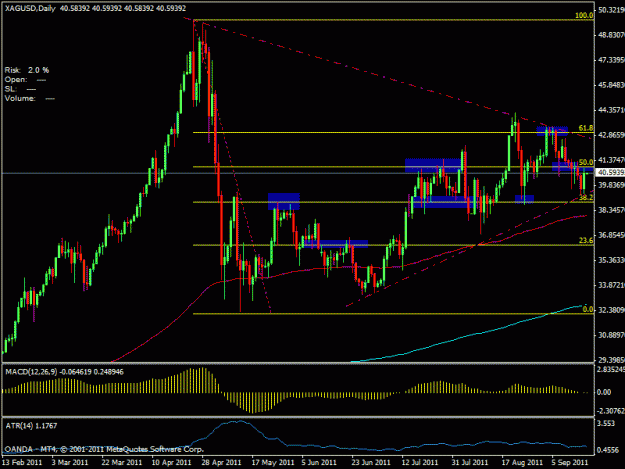Click the 47.3395 price axis value
The width and height of the screenshot is (625, 469).
tap(611, 60)
